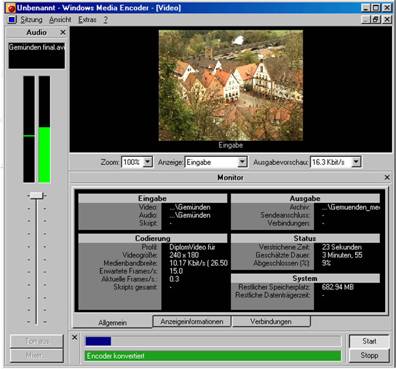The height and width of the screenshot is (369, 396).
Task: Click the Verstrichene Zeit value 23 Sekunden
Action: (342, 247)
